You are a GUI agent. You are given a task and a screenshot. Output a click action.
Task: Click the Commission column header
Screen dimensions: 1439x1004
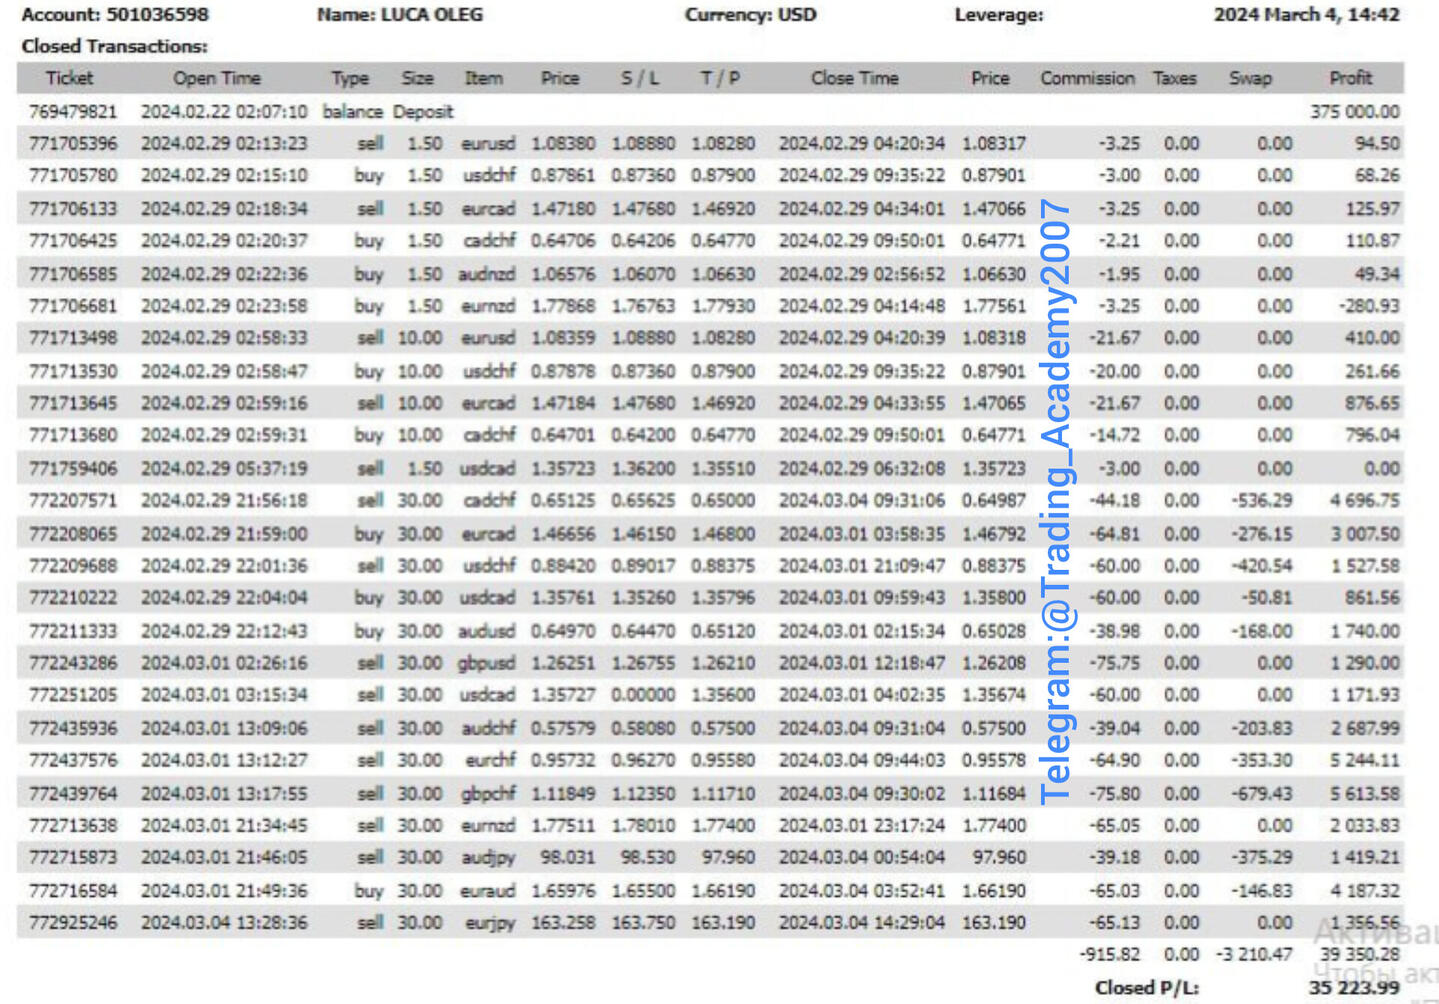pyautogui.click(x=1087, y=78)
